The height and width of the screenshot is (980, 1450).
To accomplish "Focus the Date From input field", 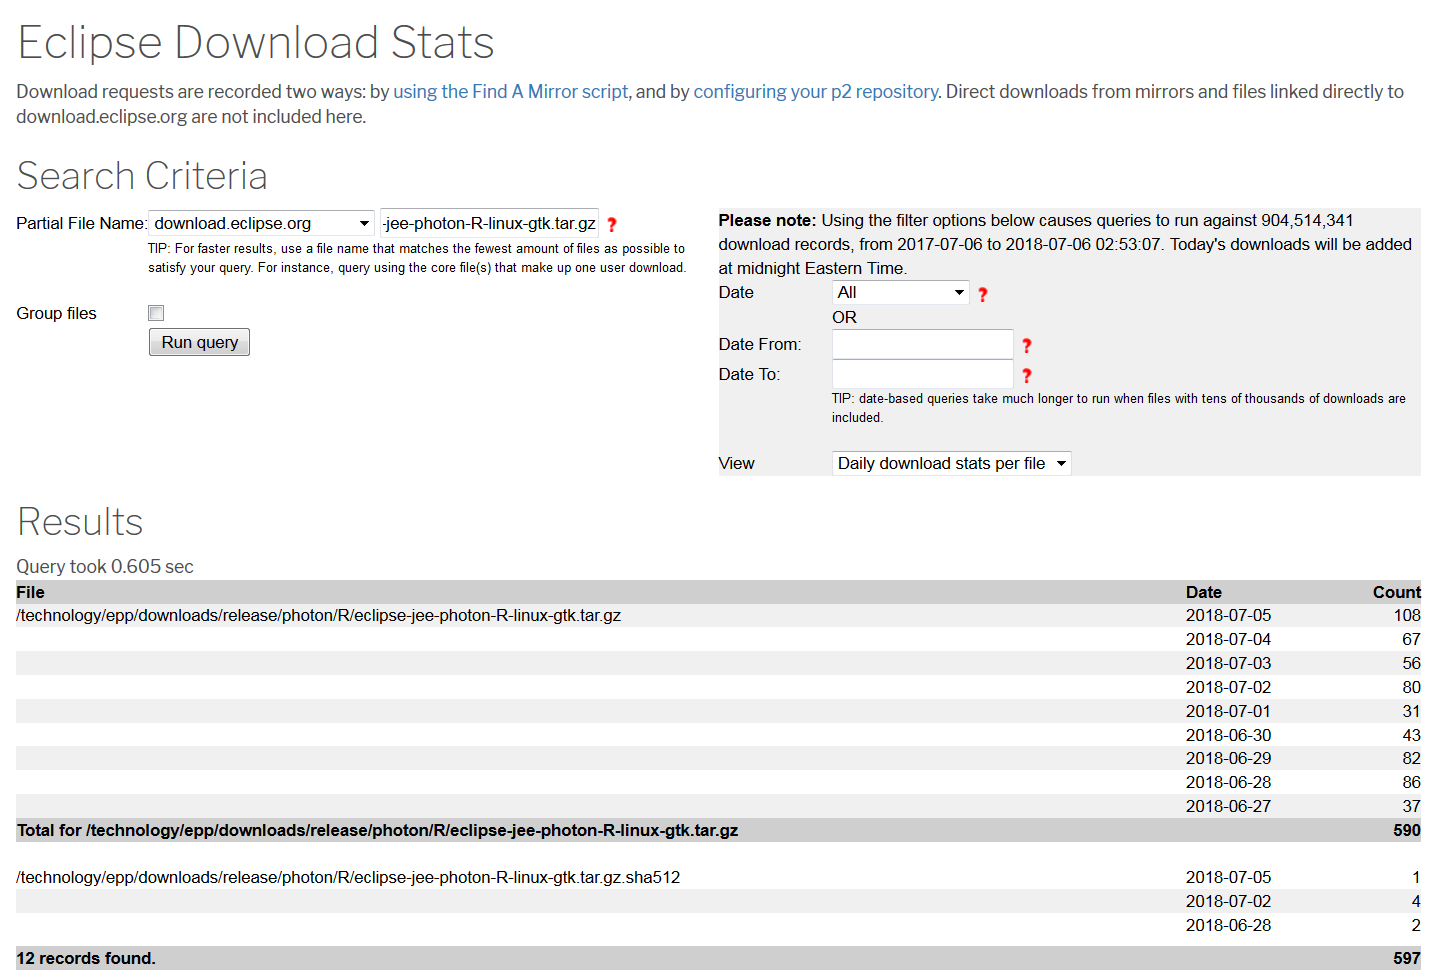I will pos(922,345).
